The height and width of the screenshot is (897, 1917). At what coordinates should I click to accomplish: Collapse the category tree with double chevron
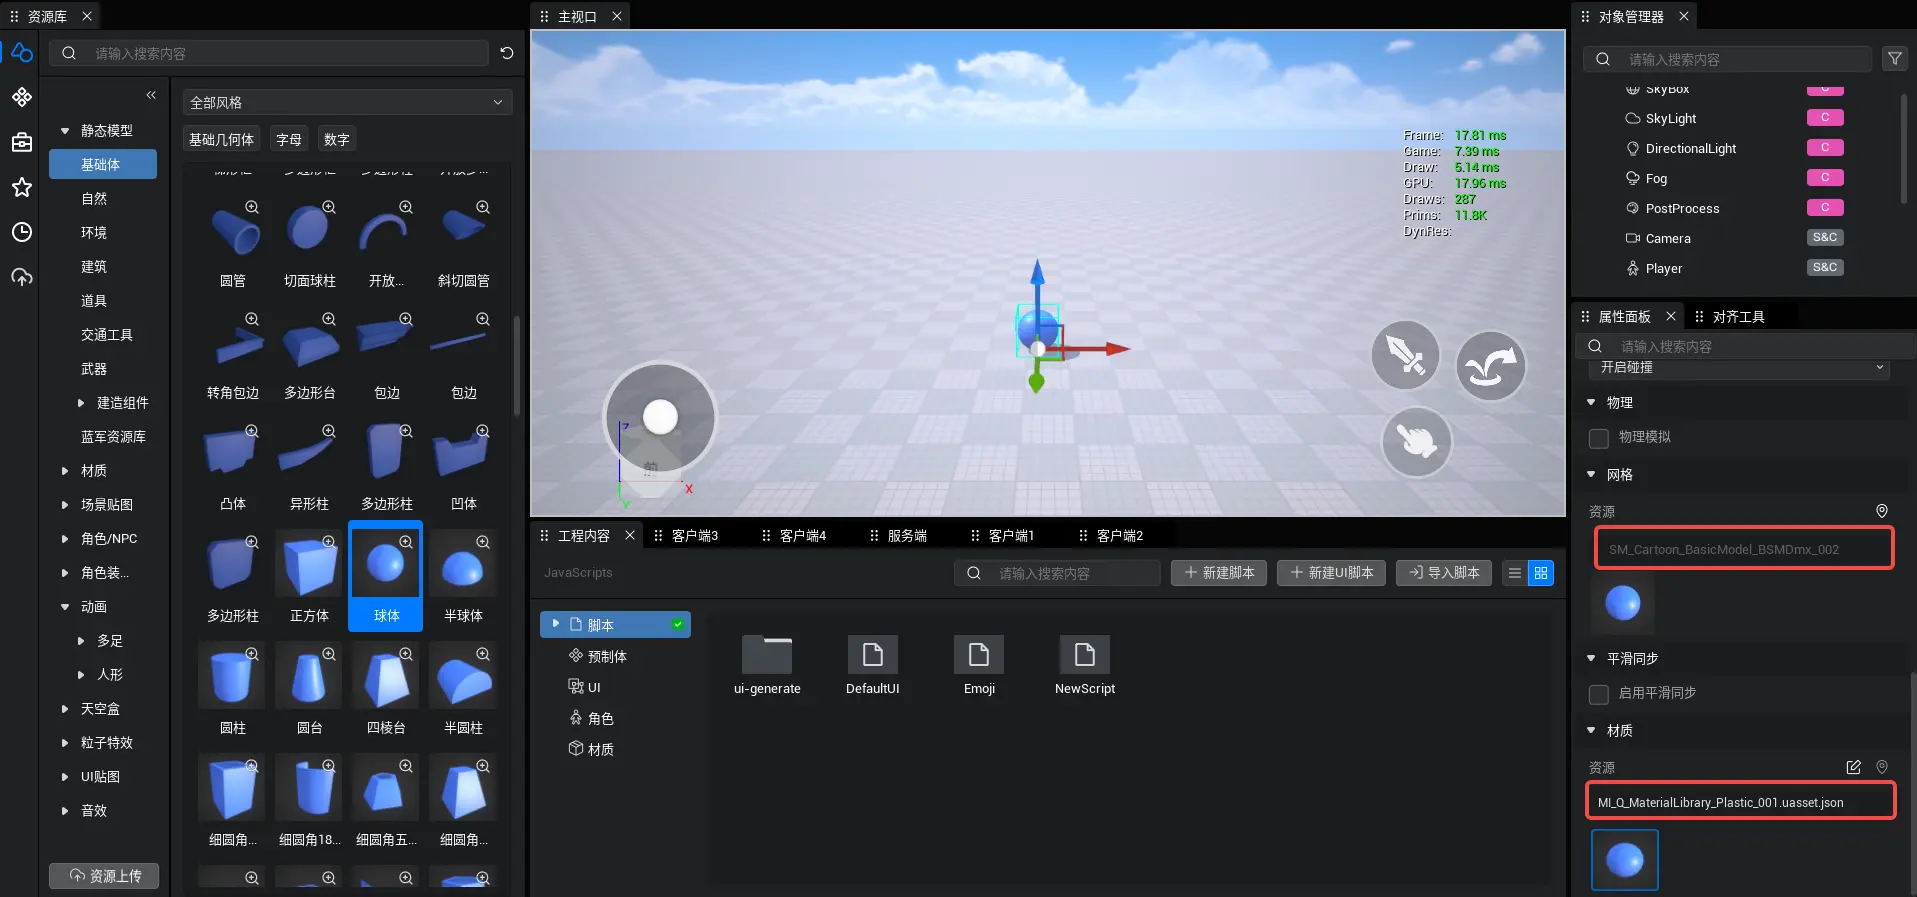(x=151, y=95)
